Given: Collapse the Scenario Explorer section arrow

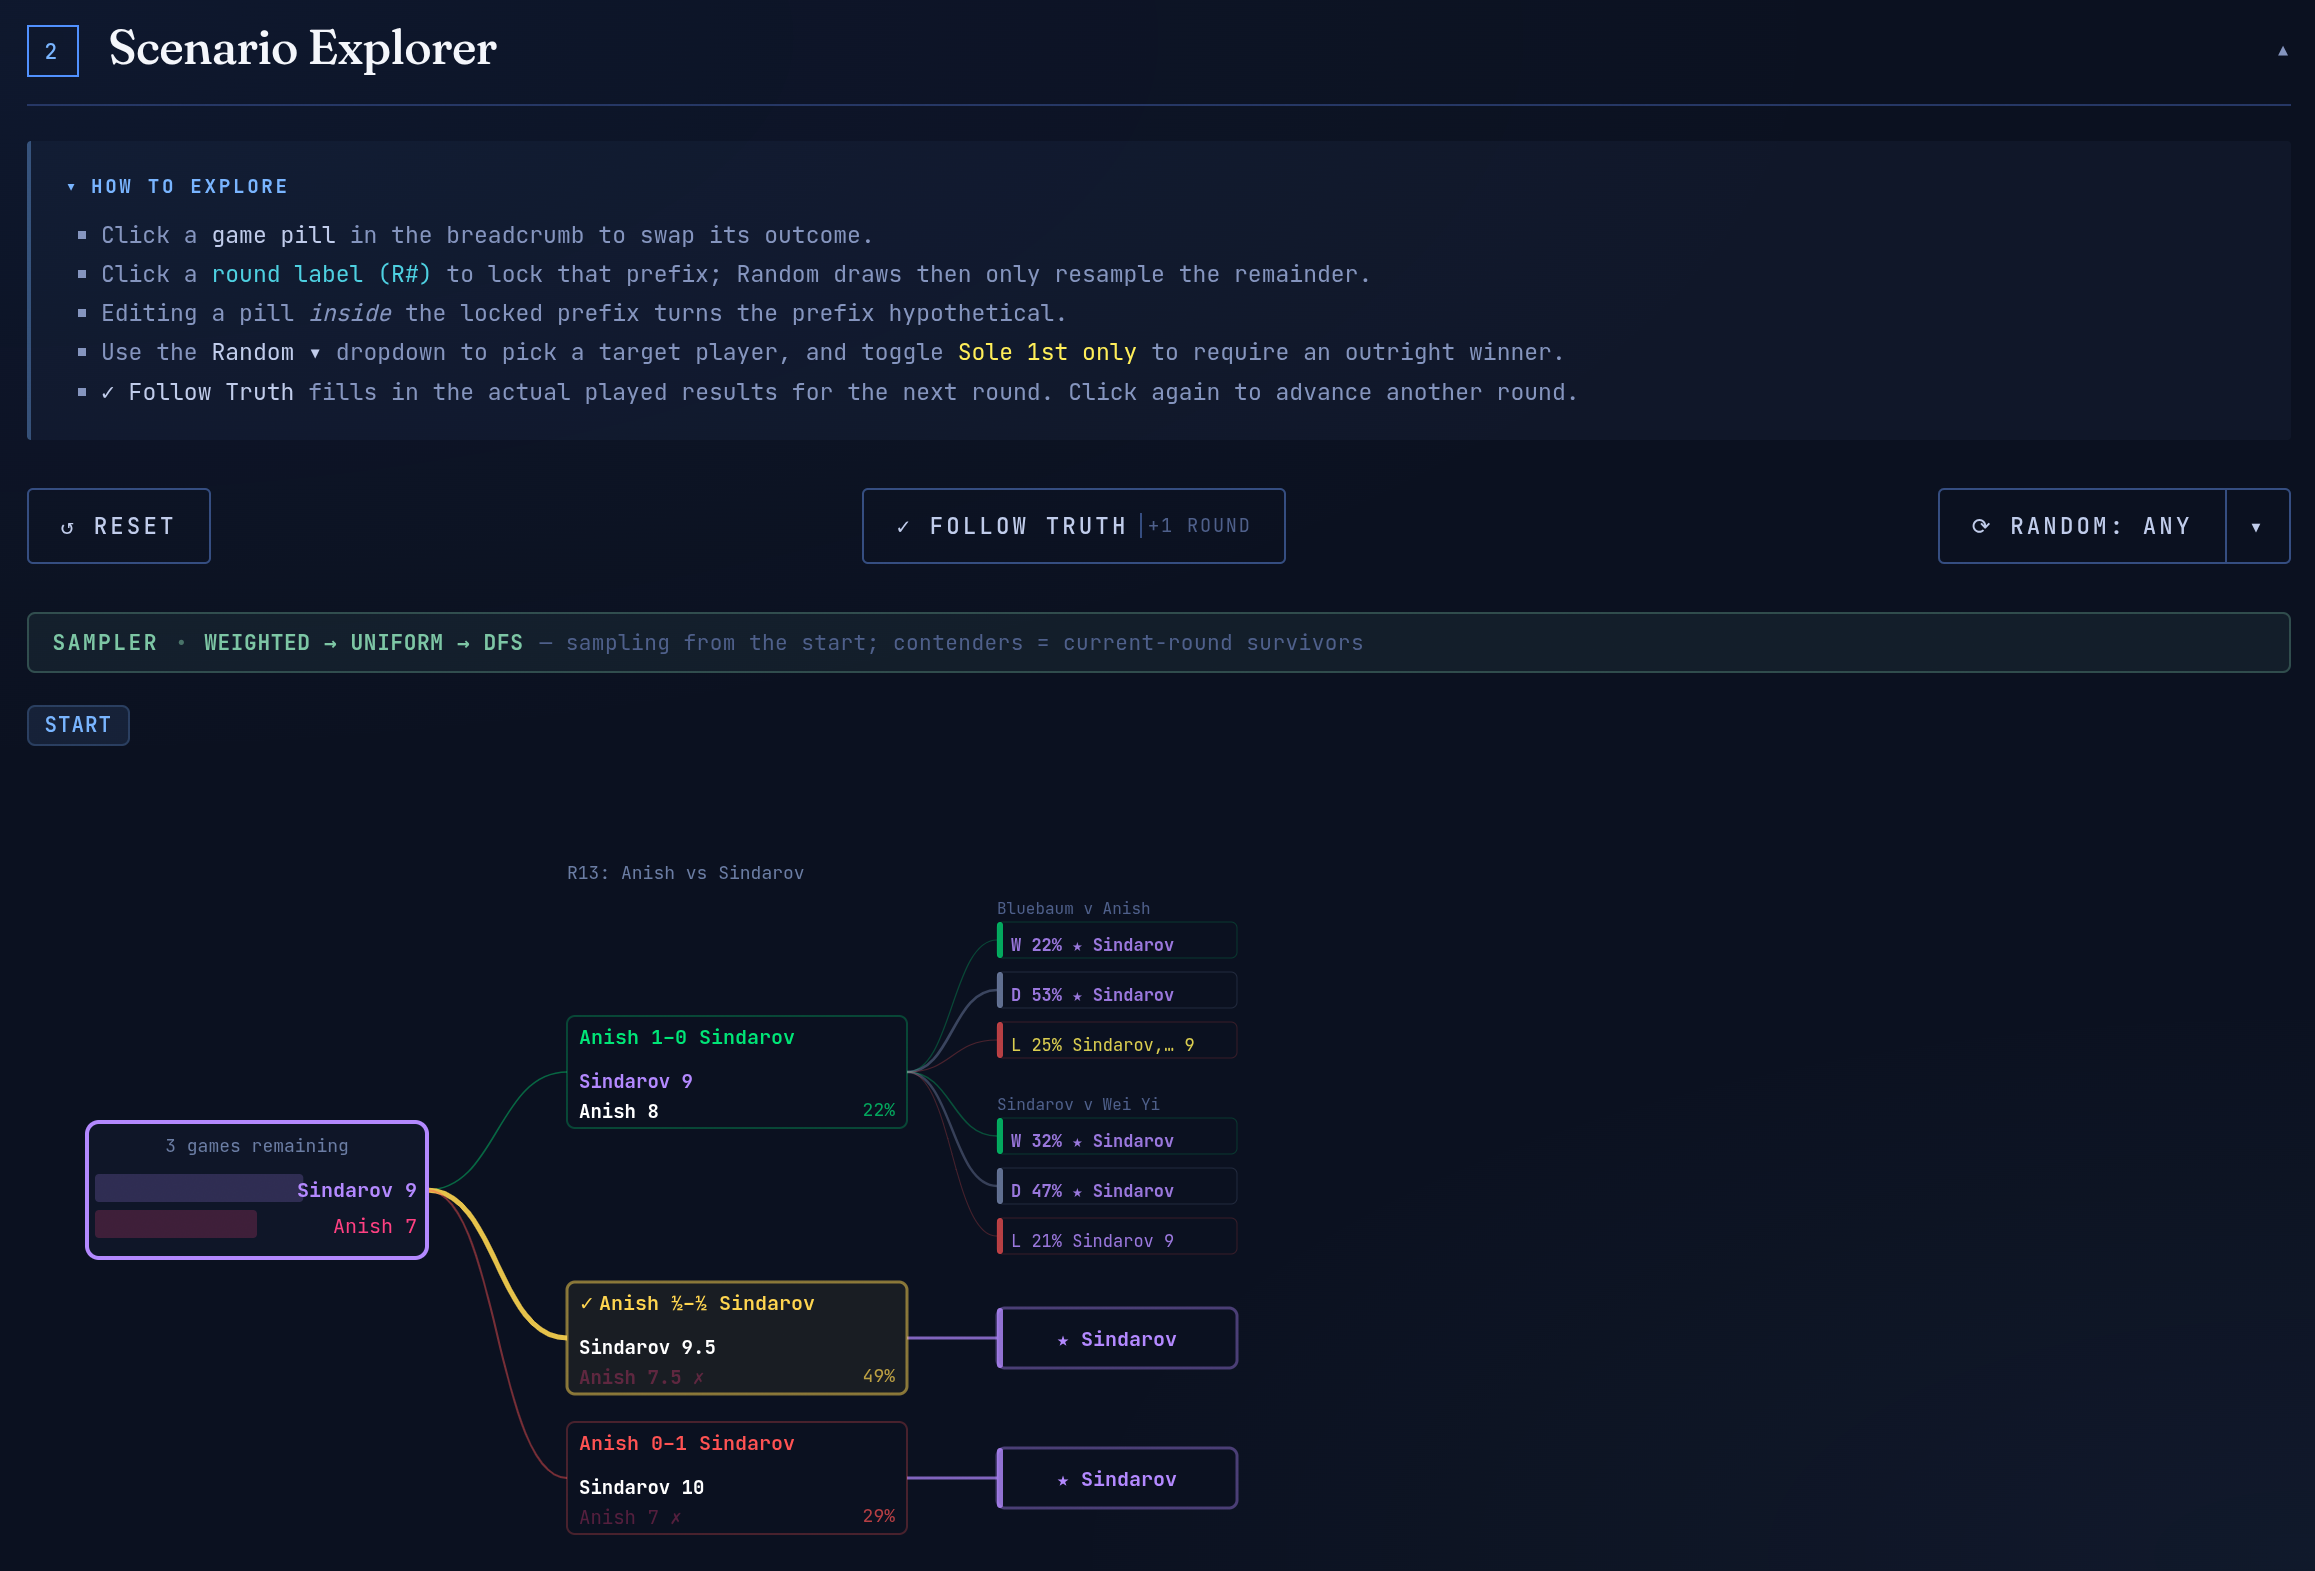Looking at the screenshot, I should tap(2282, 51).
